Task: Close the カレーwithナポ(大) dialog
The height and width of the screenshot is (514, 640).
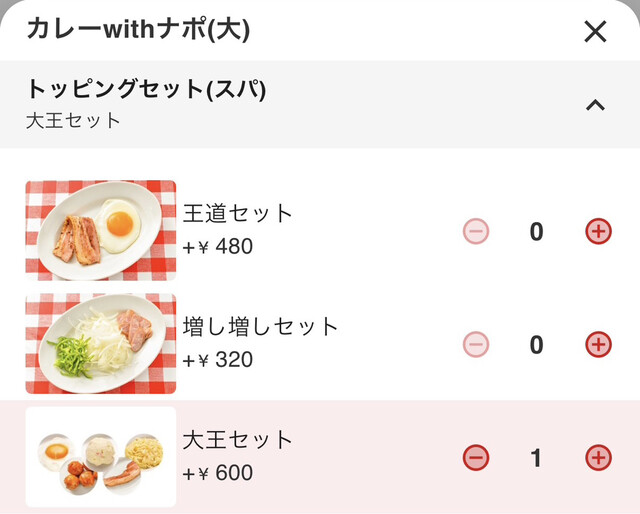Action: (595, 32)
